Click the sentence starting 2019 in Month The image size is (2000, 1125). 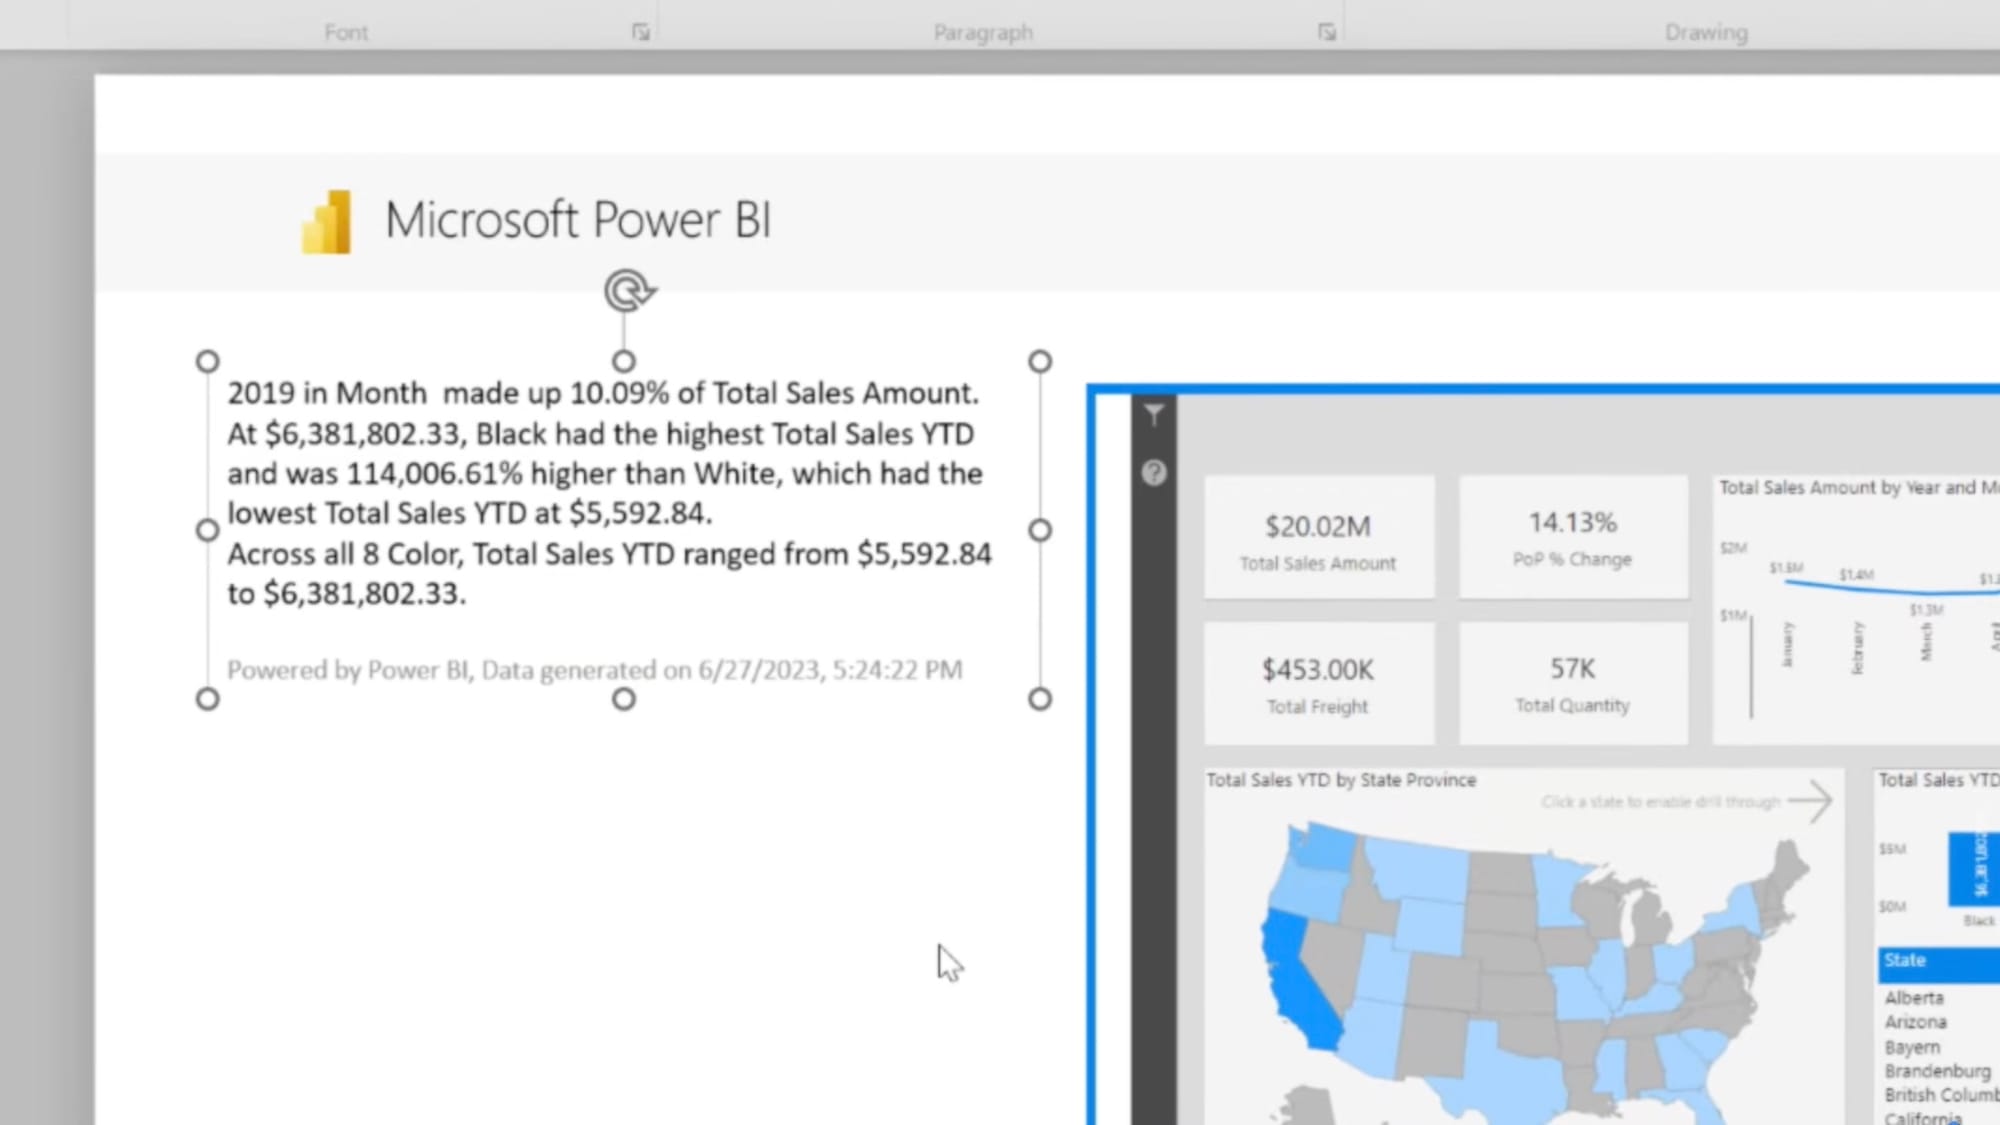pos(603,393)
